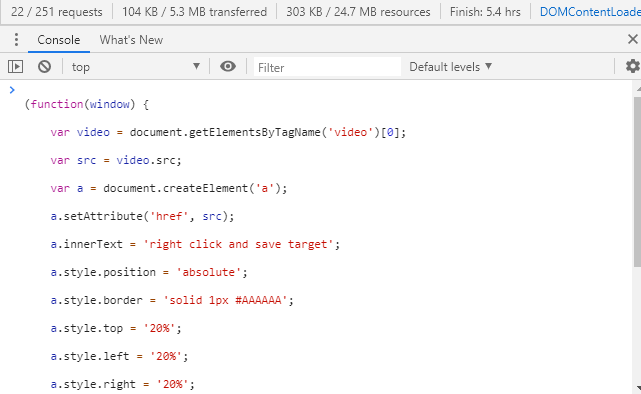Viewport: 641px width, 394px height.
Task: Click scrollbar down arrow in console
Action: tap(638, 388)
